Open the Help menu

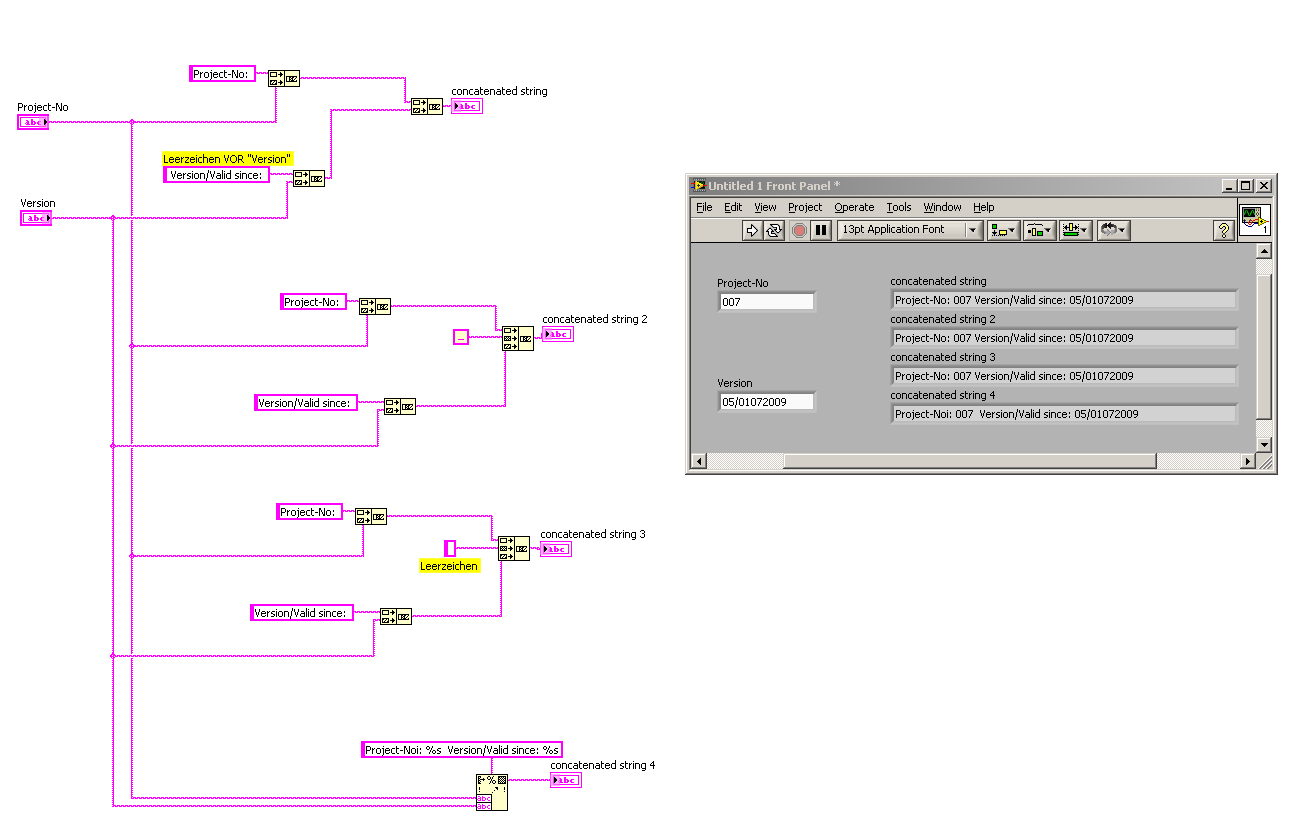point(984,207)
